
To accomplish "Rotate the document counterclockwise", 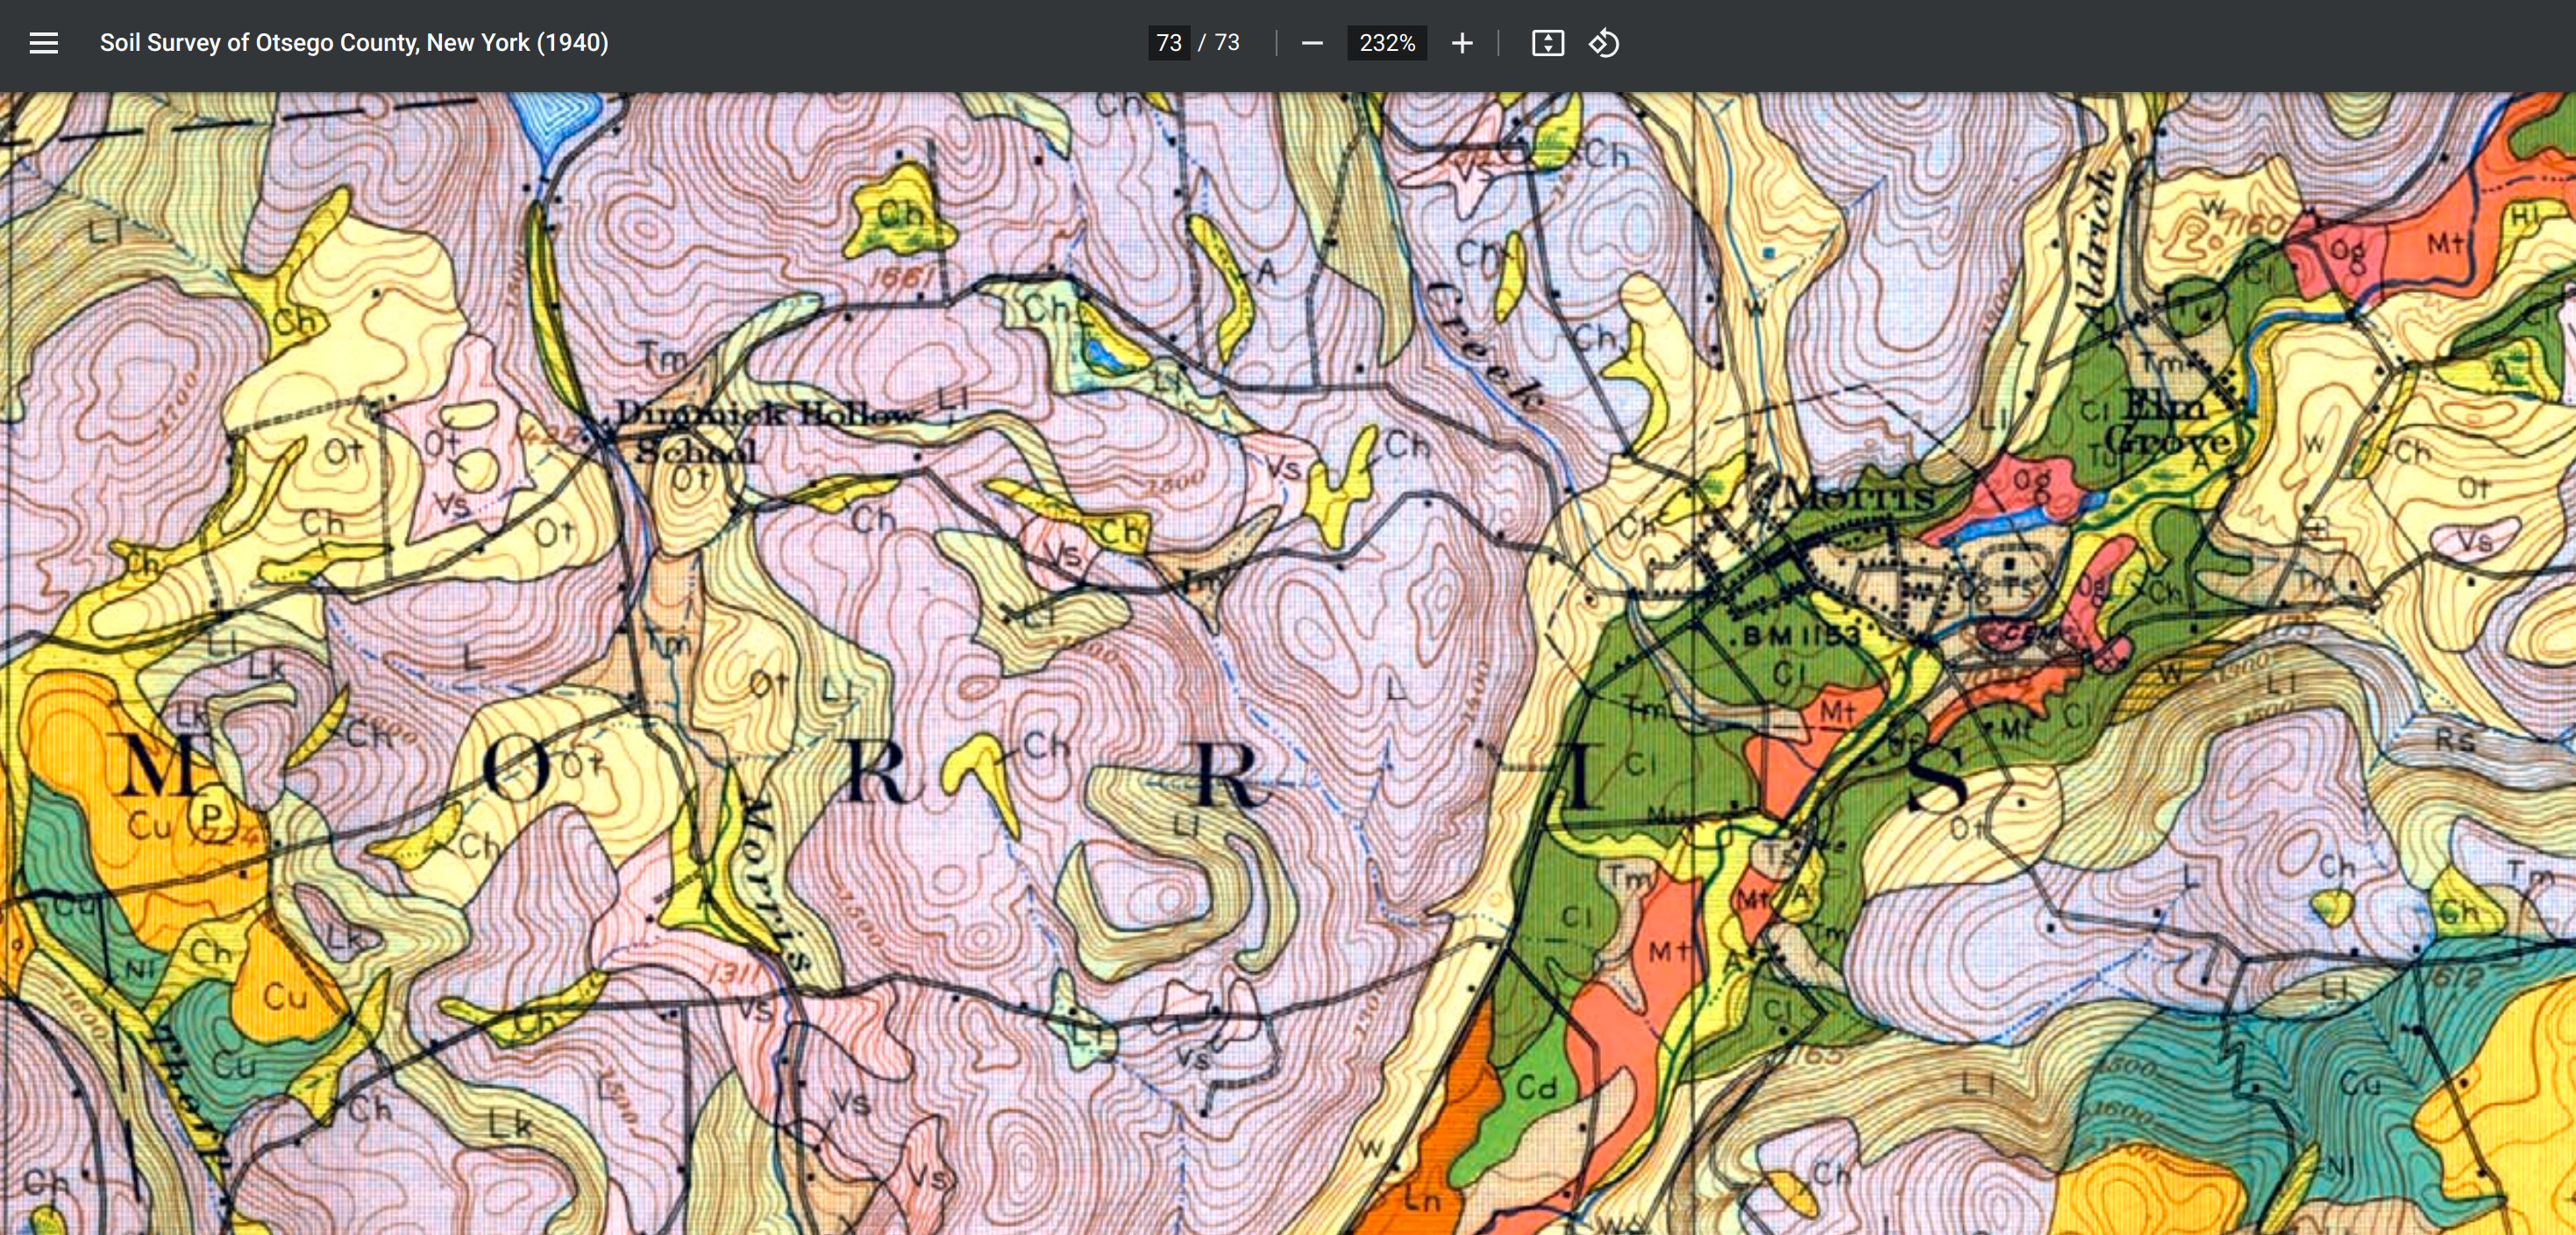I will coord(1604,43).
